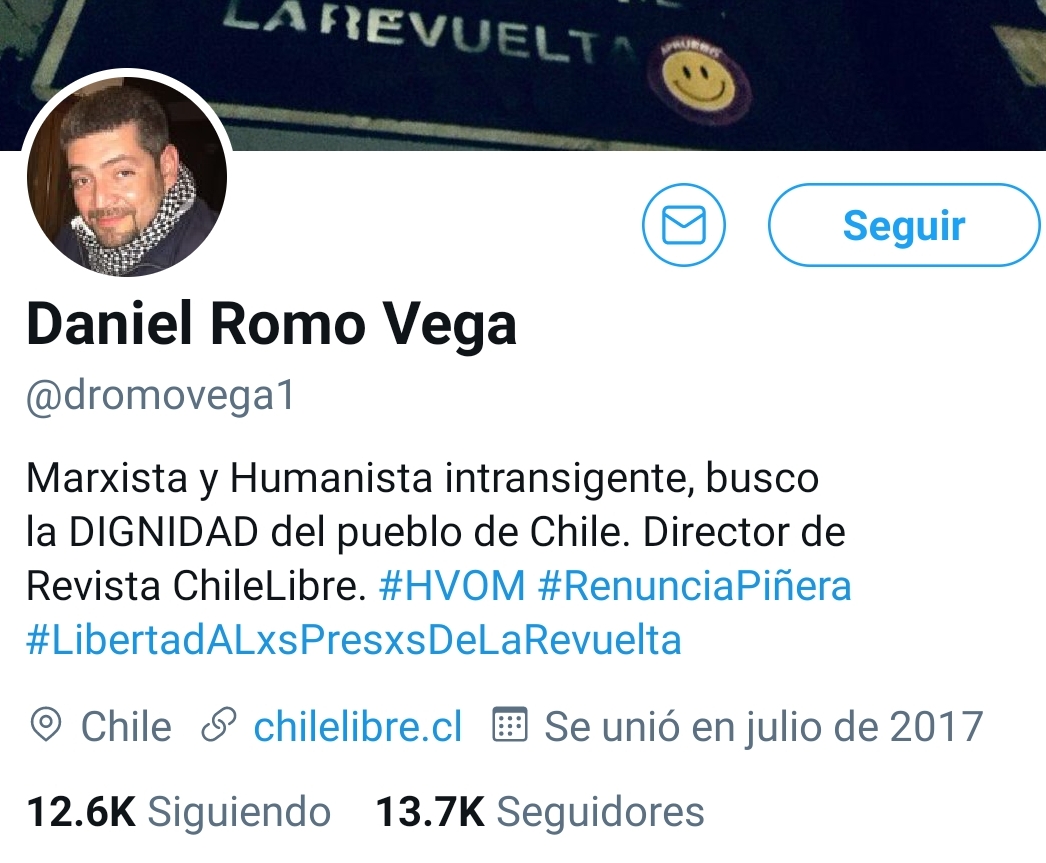Click the calendar joined-date icon

tap(510, 725)
